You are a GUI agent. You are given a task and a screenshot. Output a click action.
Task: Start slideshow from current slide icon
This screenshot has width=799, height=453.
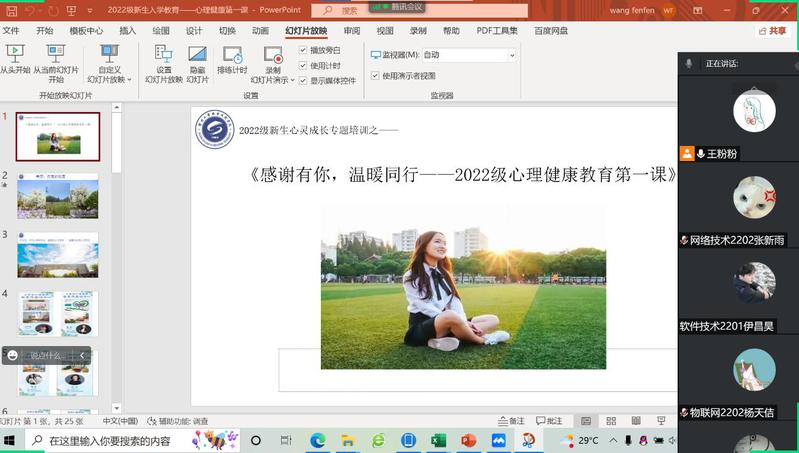(x=55, y=61)
